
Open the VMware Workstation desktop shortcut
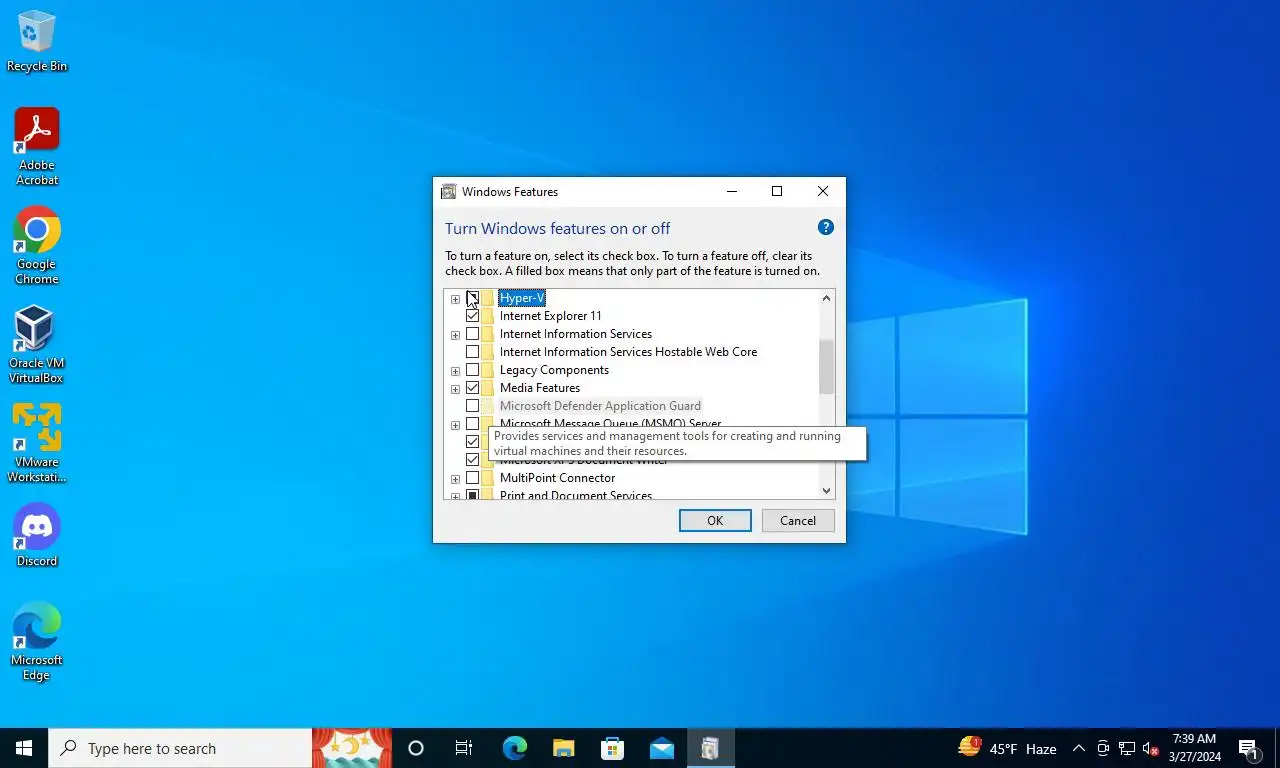pyautogui.click(x=37, y=444)
